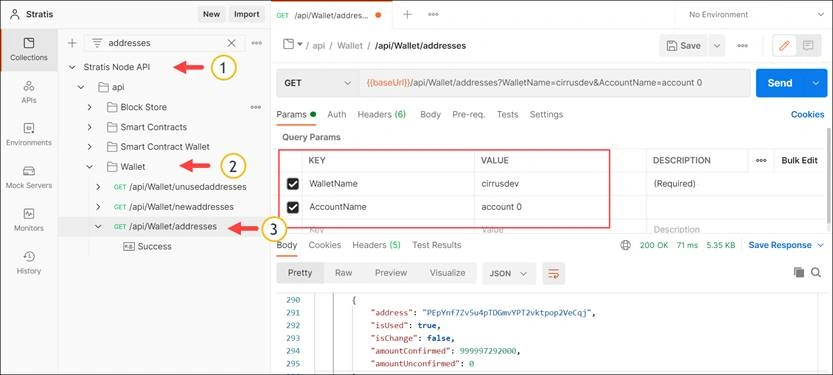Click the plus icon to create a collection

[72, 43]
